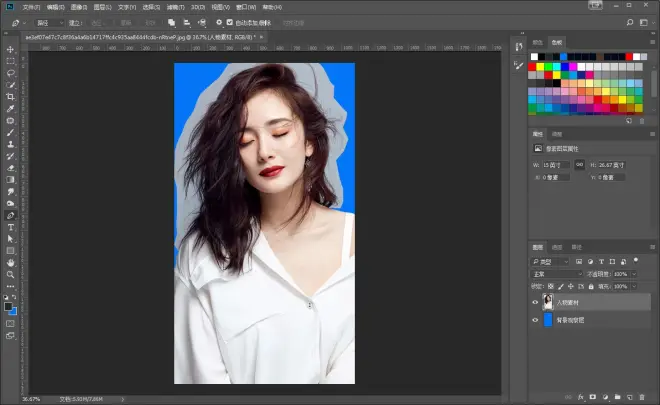Select the History Brush tool
The height and width of the screenshot is (405, 660).
(10, 156)
